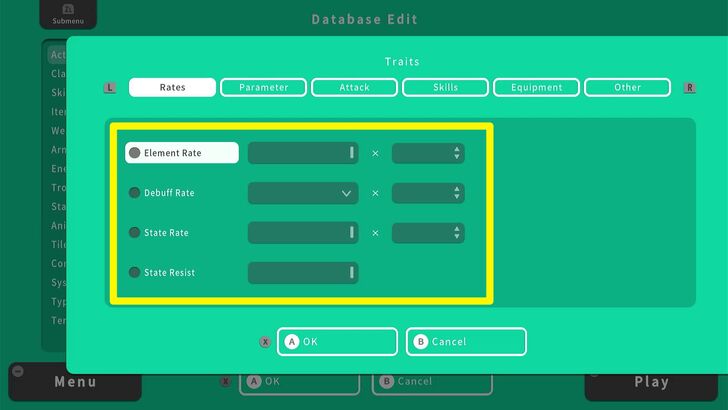Click the L shoulder tab-switch icon
Viewport: 728px width, 410px height.
pyautogui.click(x=110, y=87)
